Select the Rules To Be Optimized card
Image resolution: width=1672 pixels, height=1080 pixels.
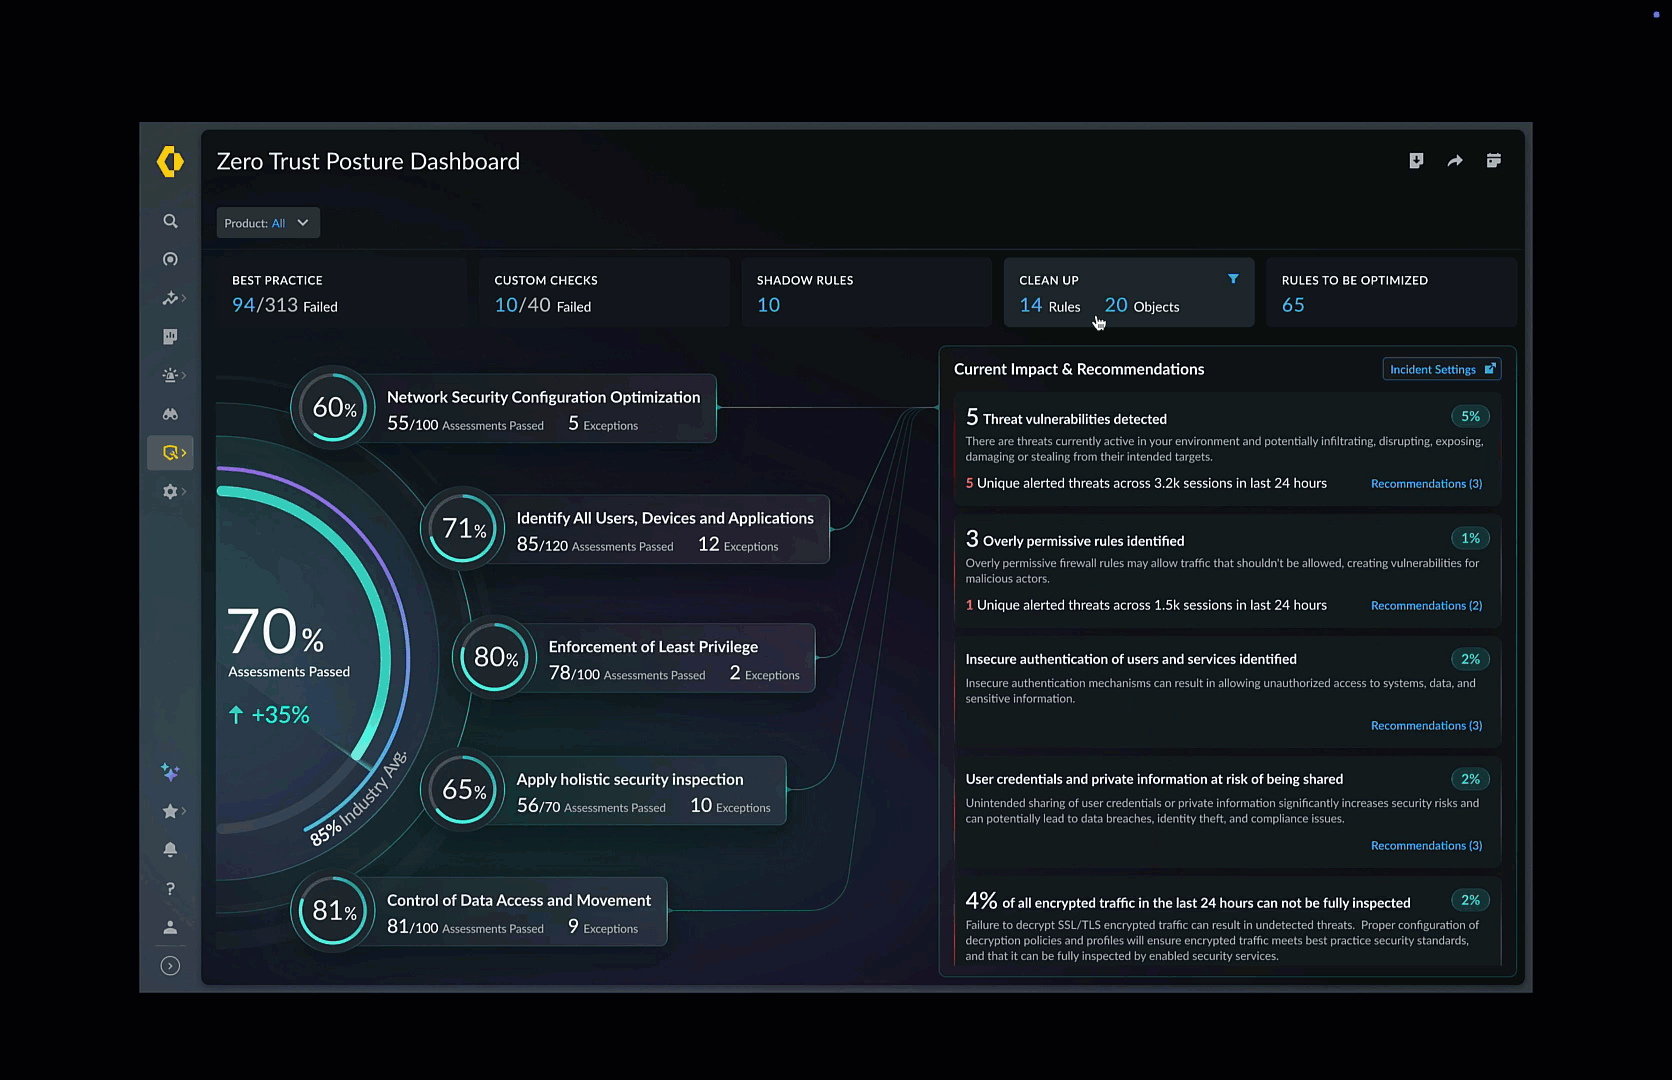[1390, 293]
